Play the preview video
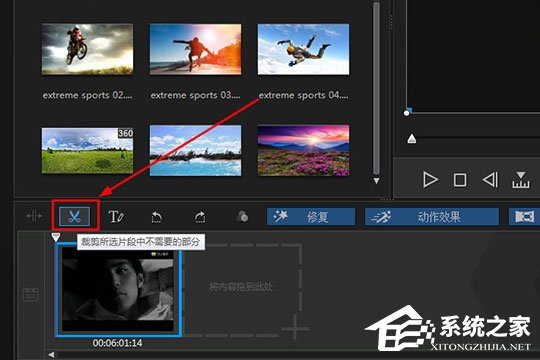This screenshot has width=540, height=360. pos(430,180)
